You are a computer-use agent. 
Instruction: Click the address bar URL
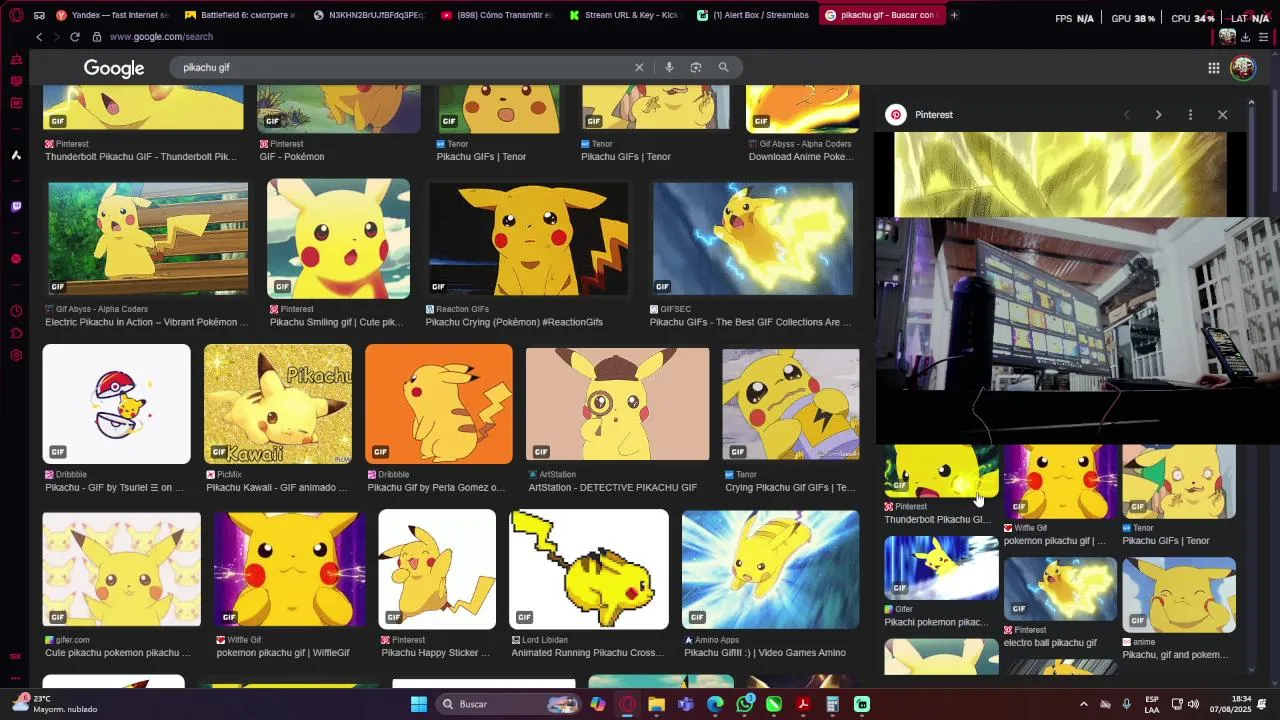161,37
